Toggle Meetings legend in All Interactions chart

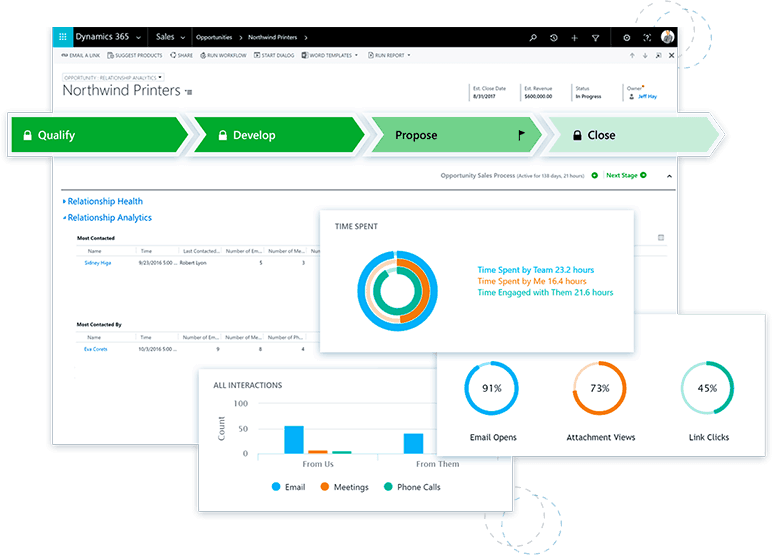345,487
